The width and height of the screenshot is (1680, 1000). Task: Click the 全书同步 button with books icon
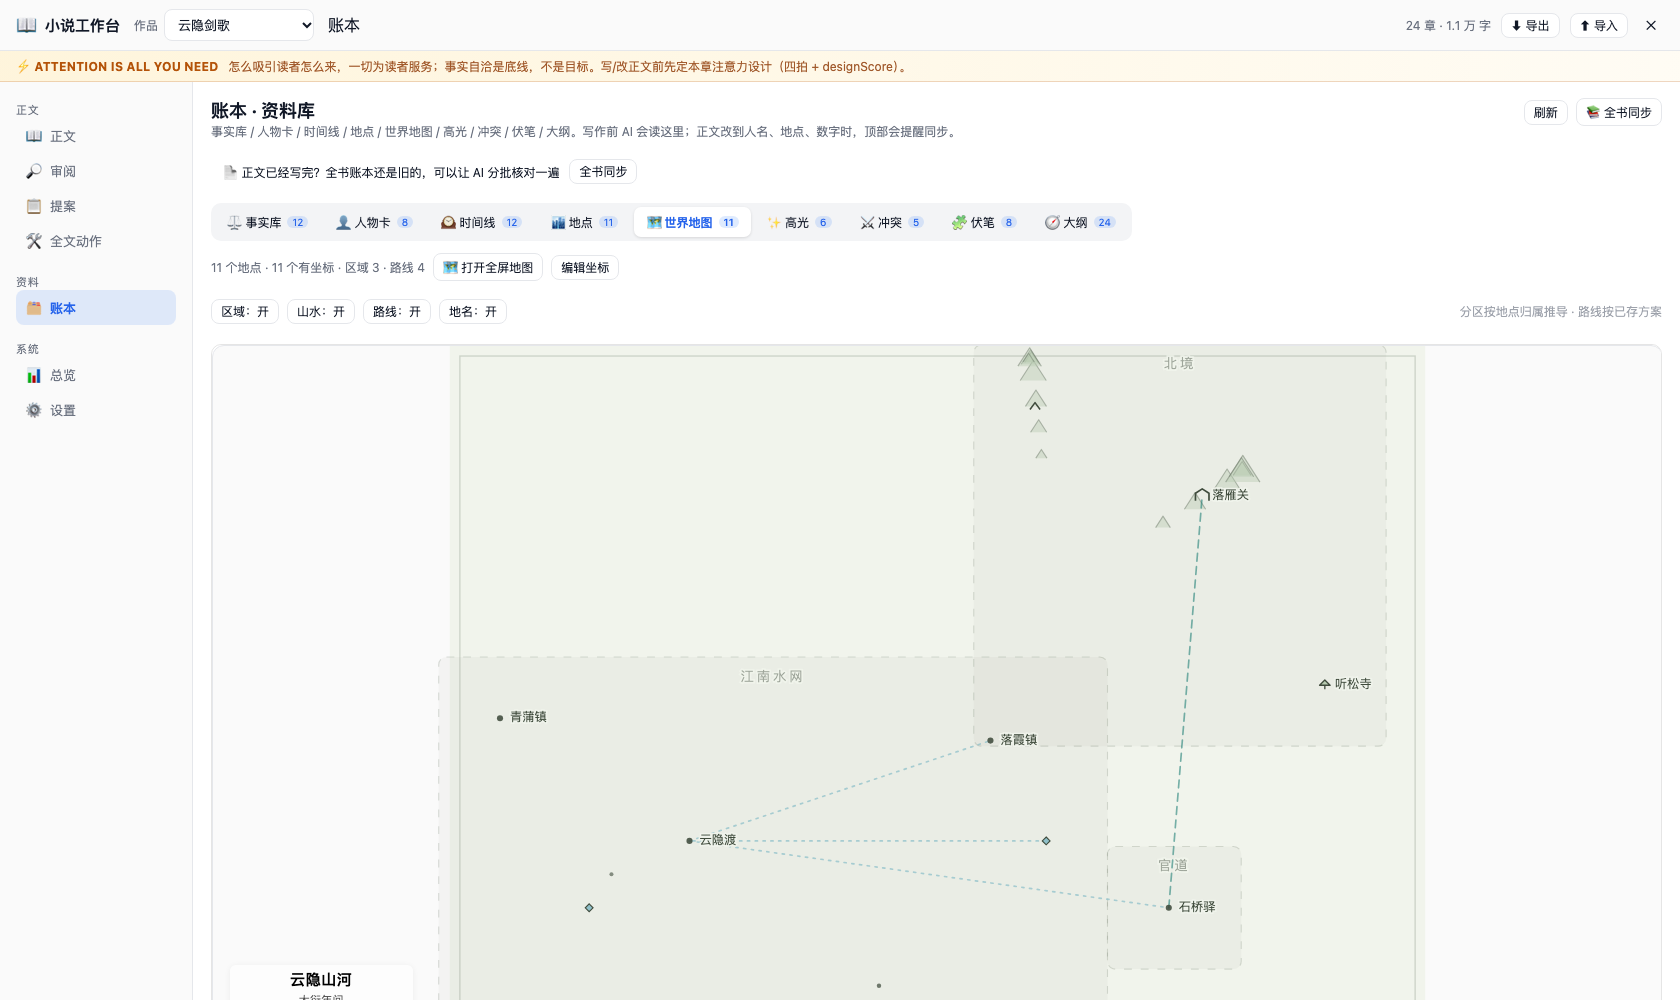[1619, 112]
